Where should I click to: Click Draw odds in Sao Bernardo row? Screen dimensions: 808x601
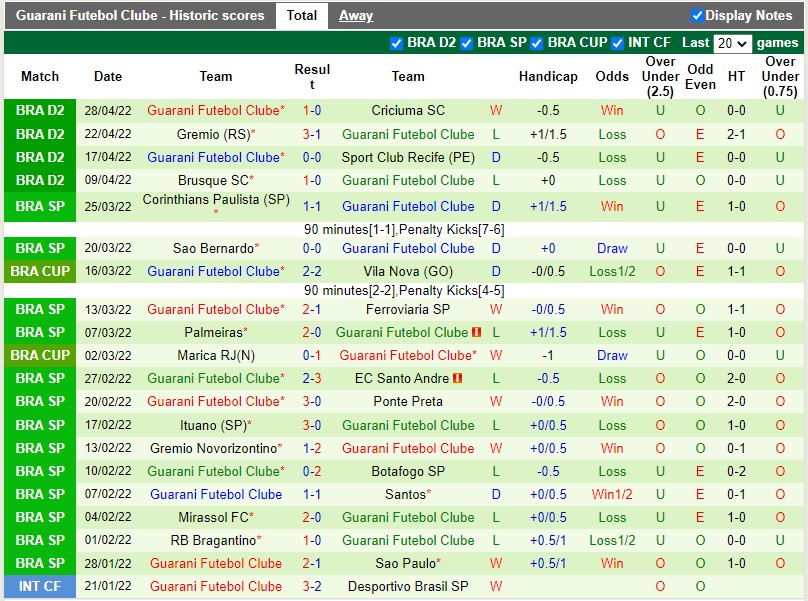click(x=612, y=248)
